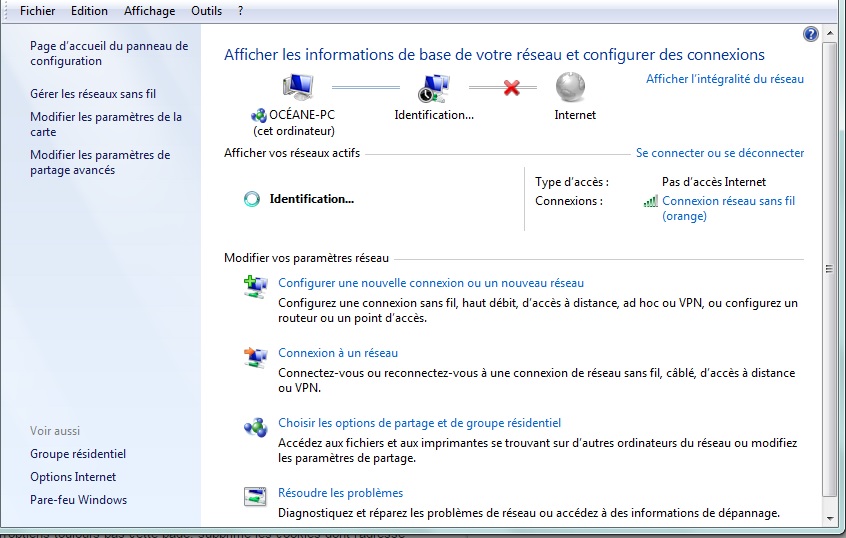Click the red X broken connection icon
The image size is (846, 538).
point(511,88)
